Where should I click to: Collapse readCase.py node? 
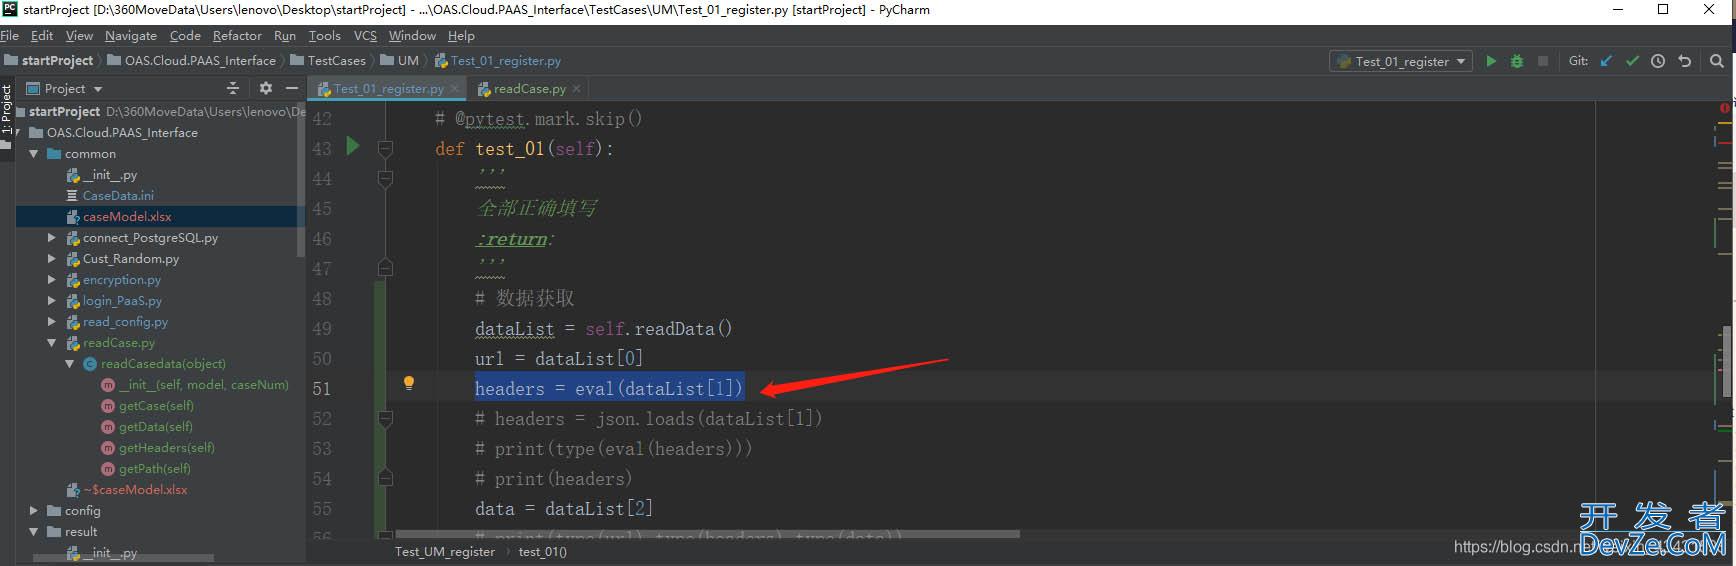tap(52, 343)
